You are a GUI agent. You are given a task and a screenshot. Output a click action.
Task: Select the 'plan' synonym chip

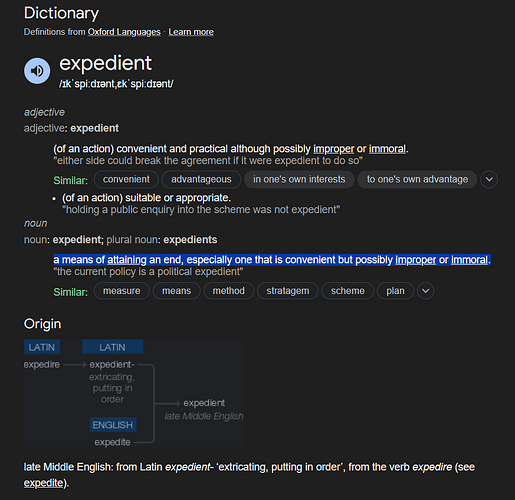[395, 291]
